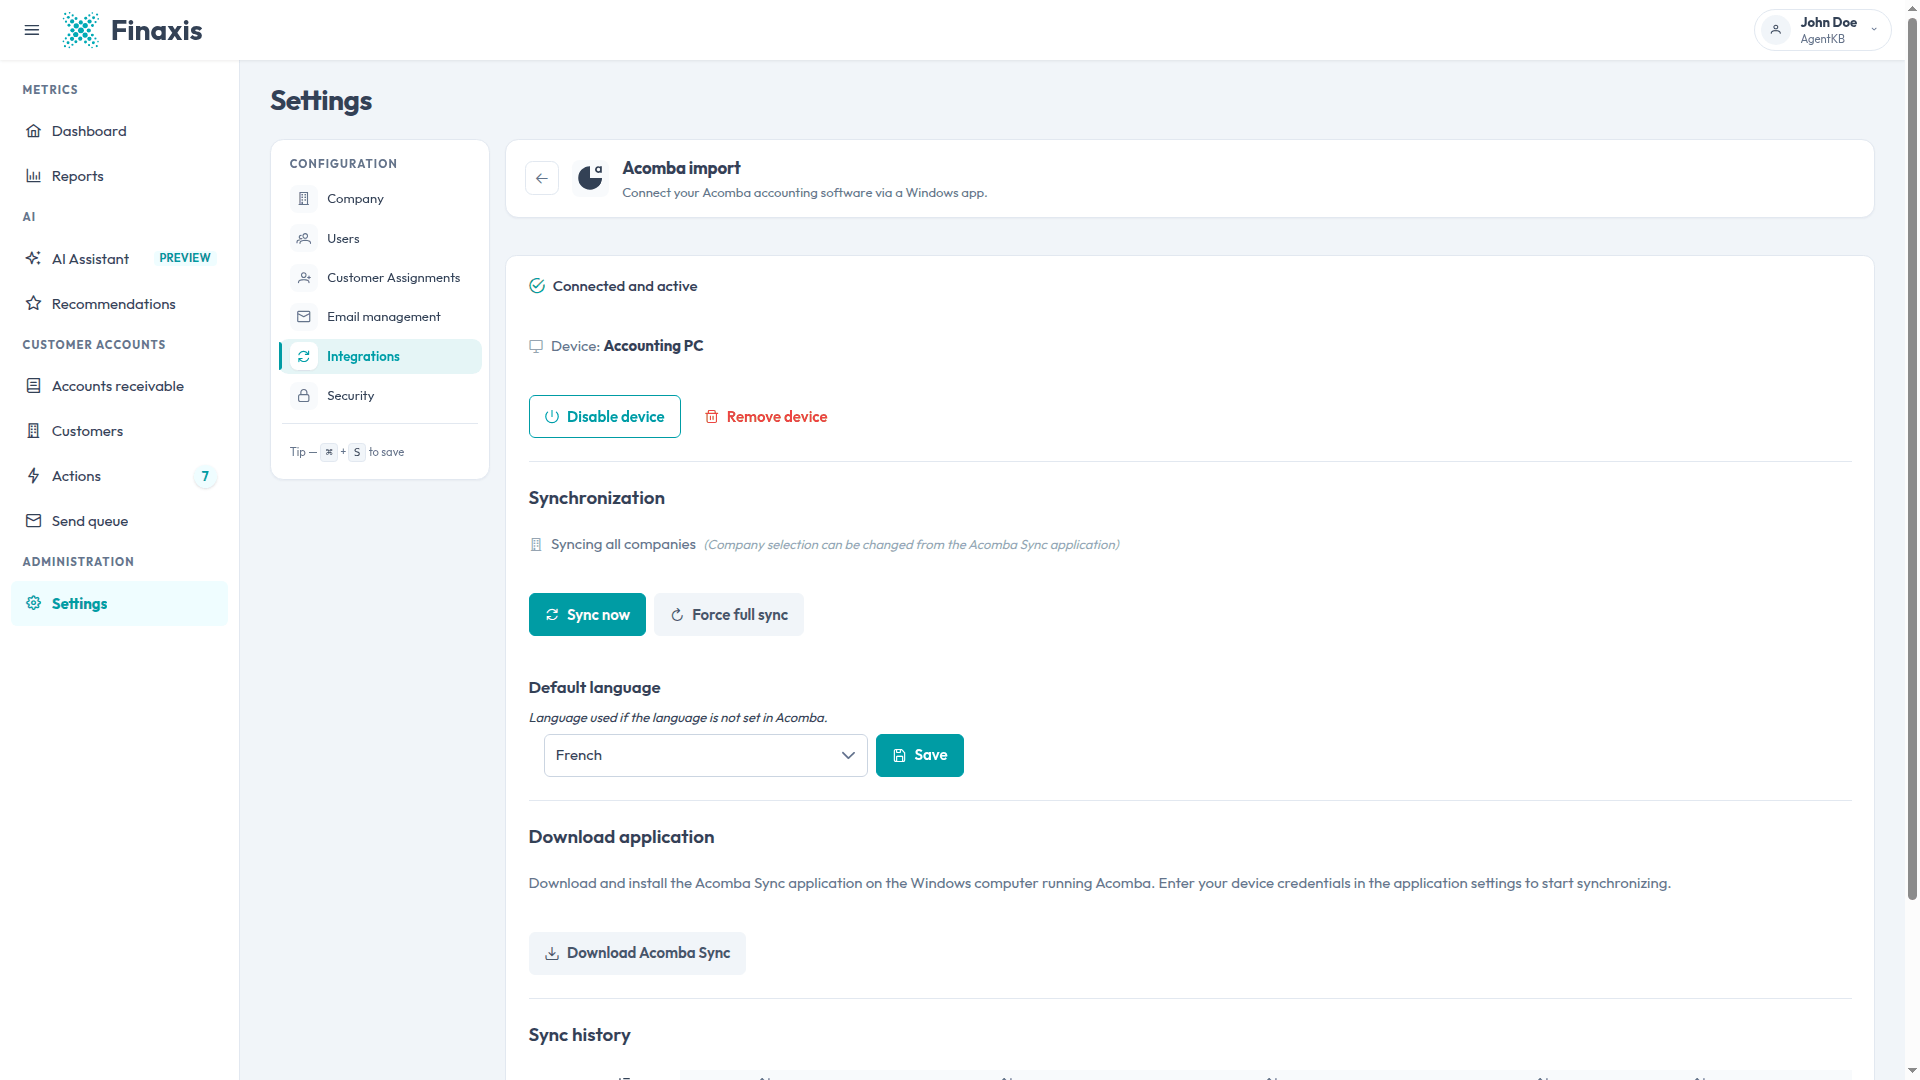This screenshot has height=1080, width=1920.
Task: Go back with the arrow button
Action: point(542,179)
